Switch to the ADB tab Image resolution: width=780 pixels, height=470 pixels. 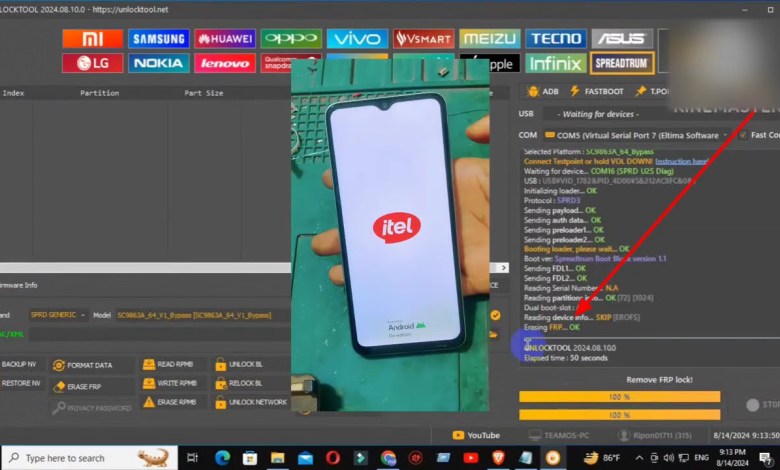click(x=542, y=91)
